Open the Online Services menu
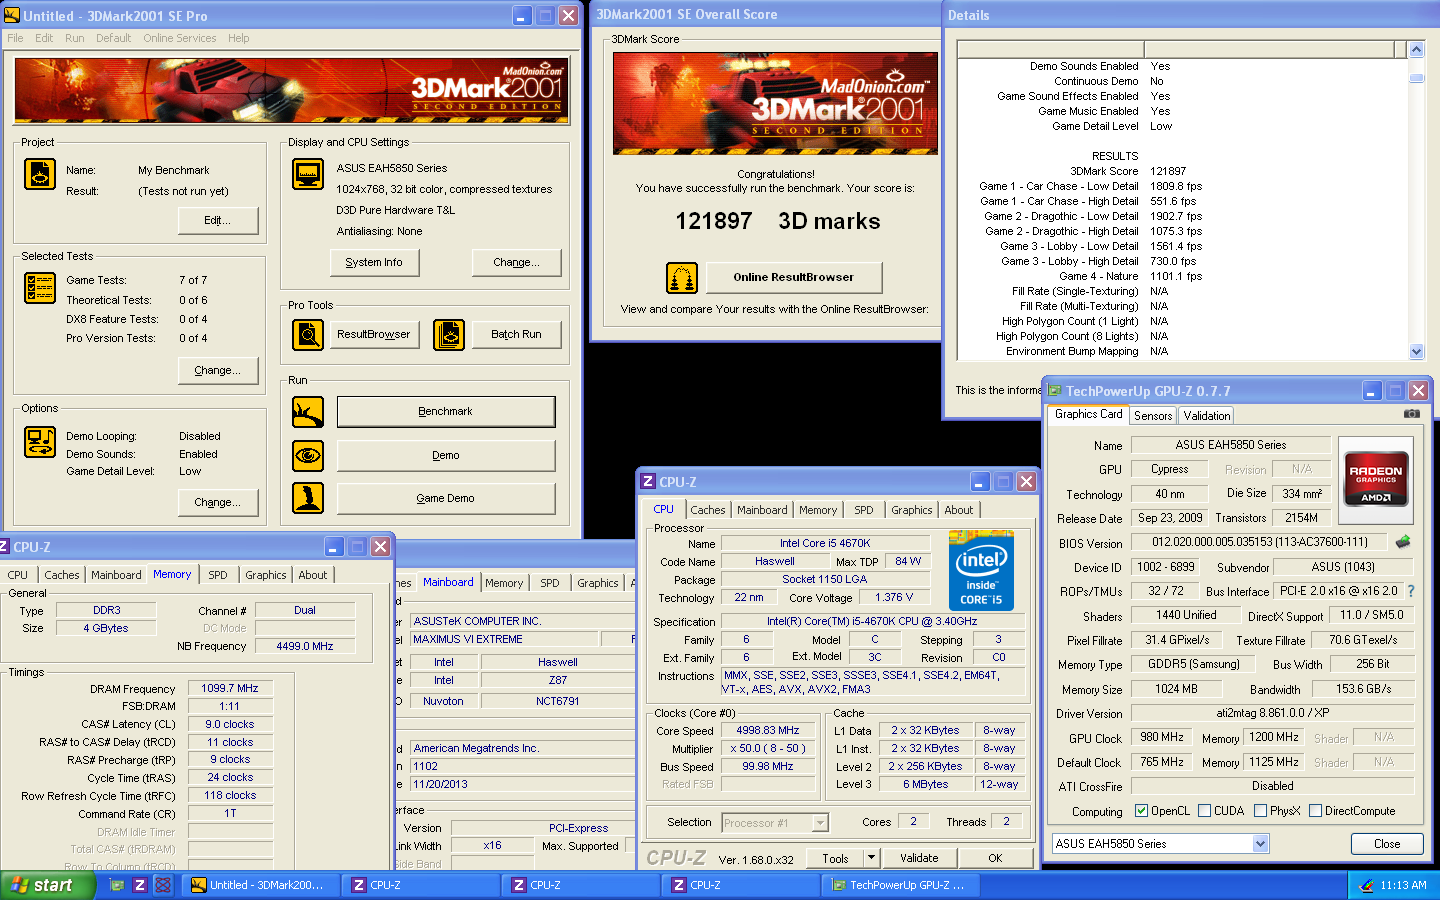This screenshot has height=900, width=1440. [x=180, y=38]
